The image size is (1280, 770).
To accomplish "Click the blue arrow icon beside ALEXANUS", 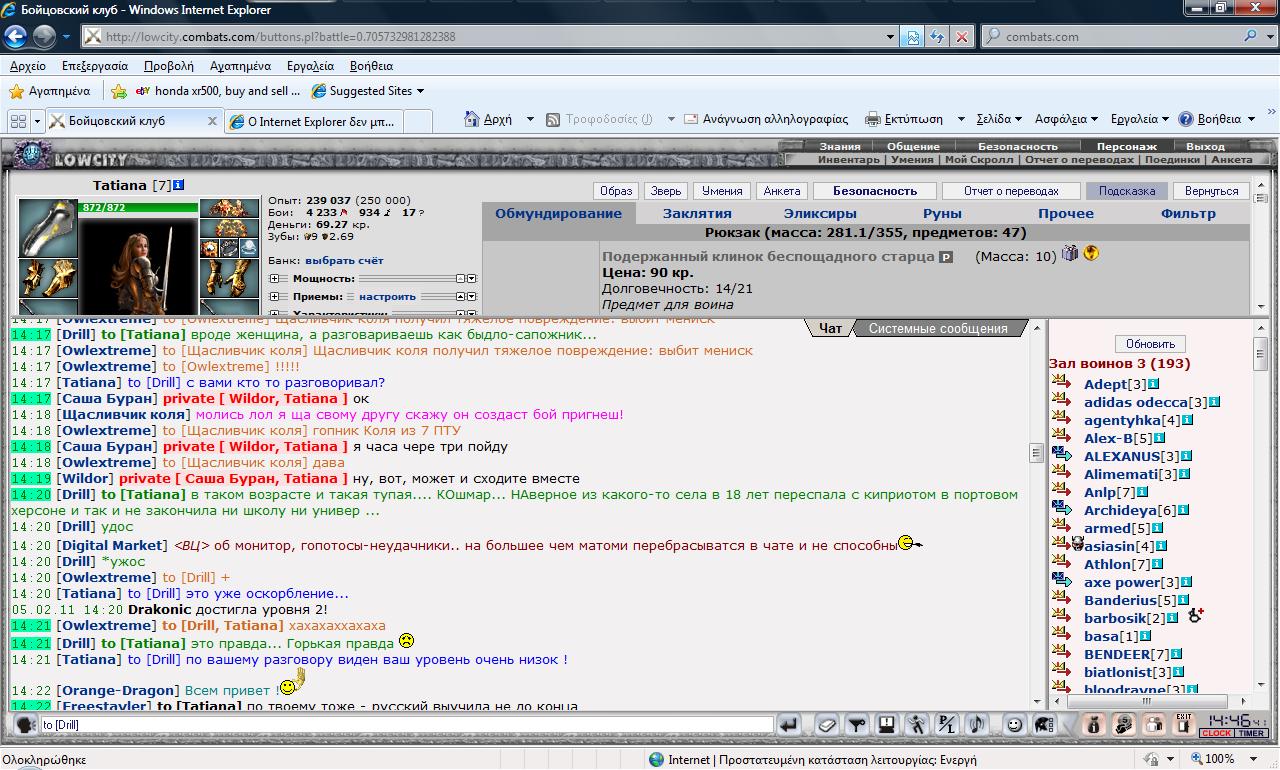I will coord(1061,453).
